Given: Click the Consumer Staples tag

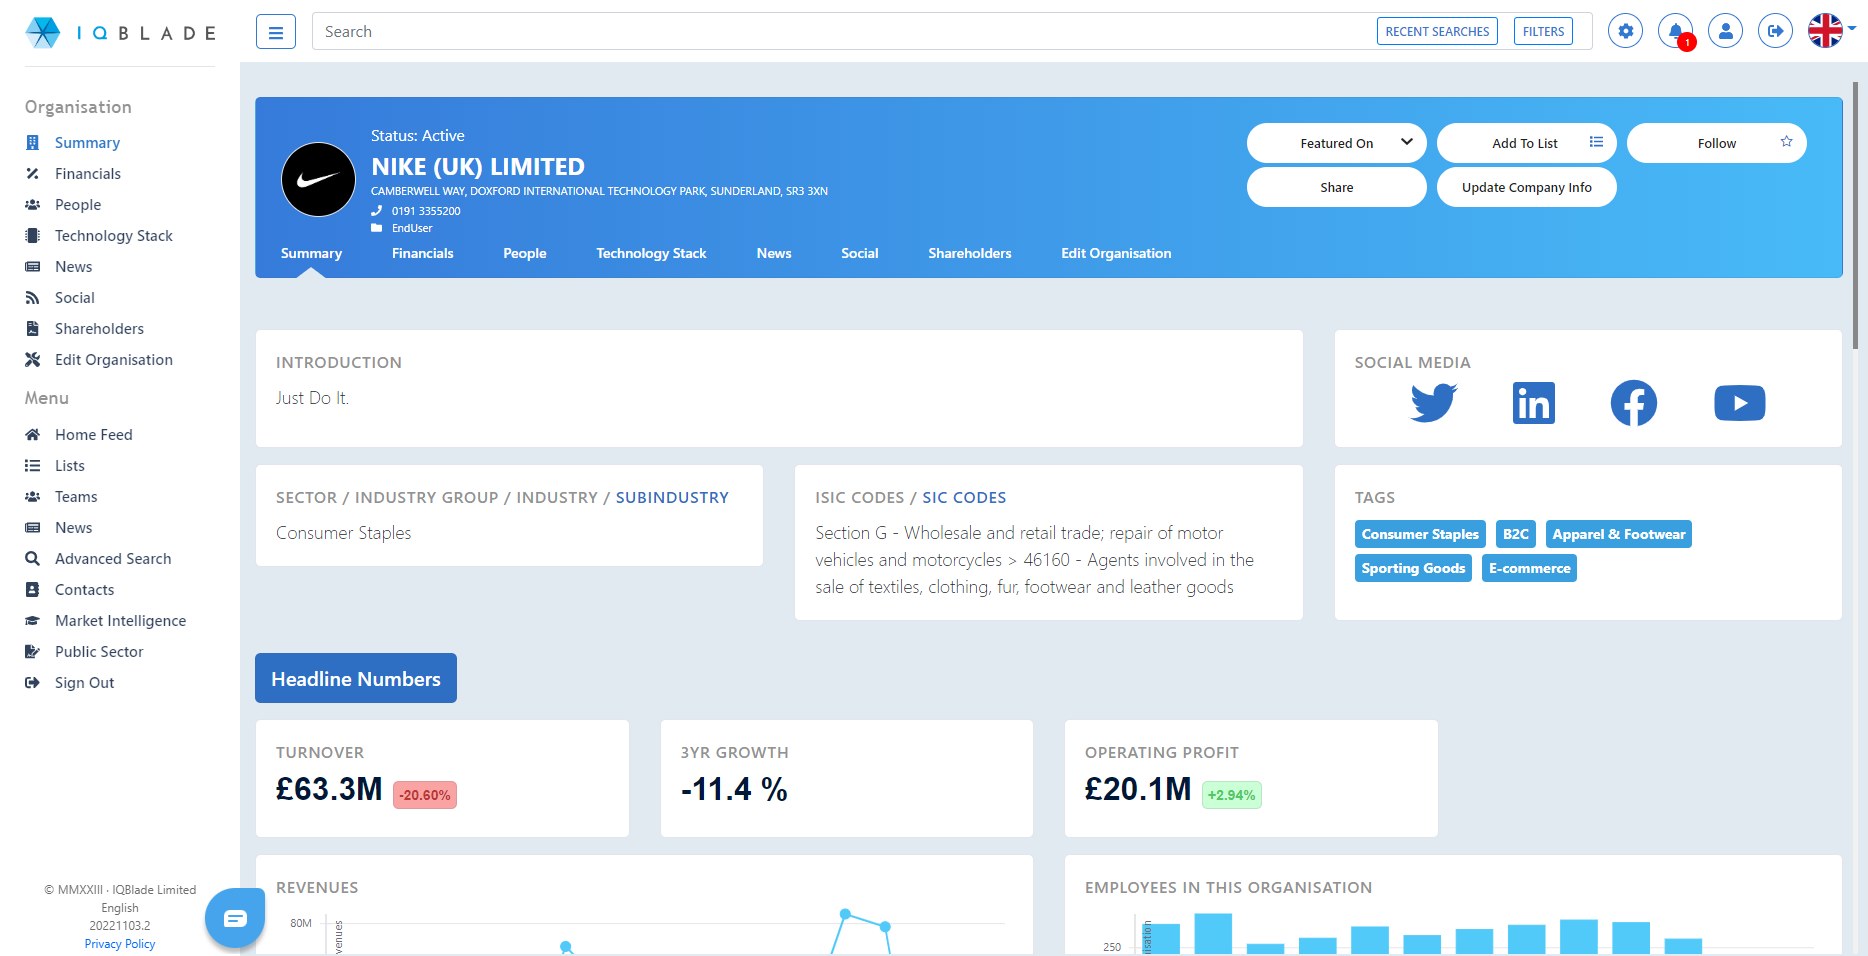Looking at the screenshot, I should pyautogui.click(x=1420, y=534).
